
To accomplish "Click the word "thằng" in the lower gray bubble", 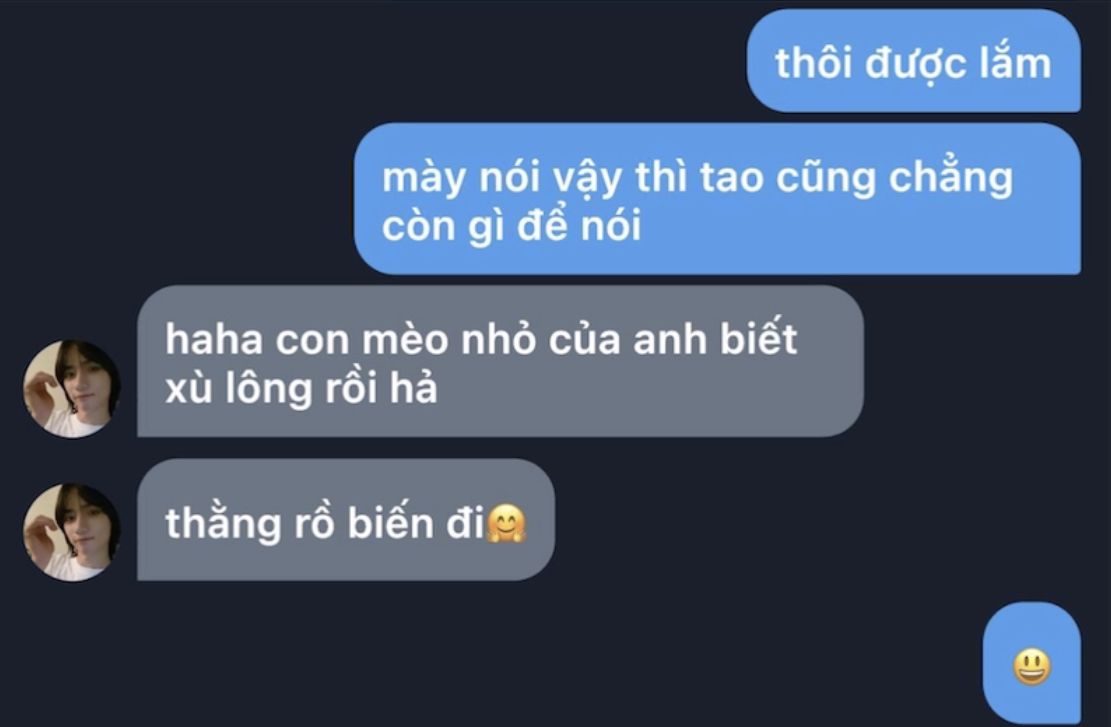I will pyautogui.click(x=223, y=524).
